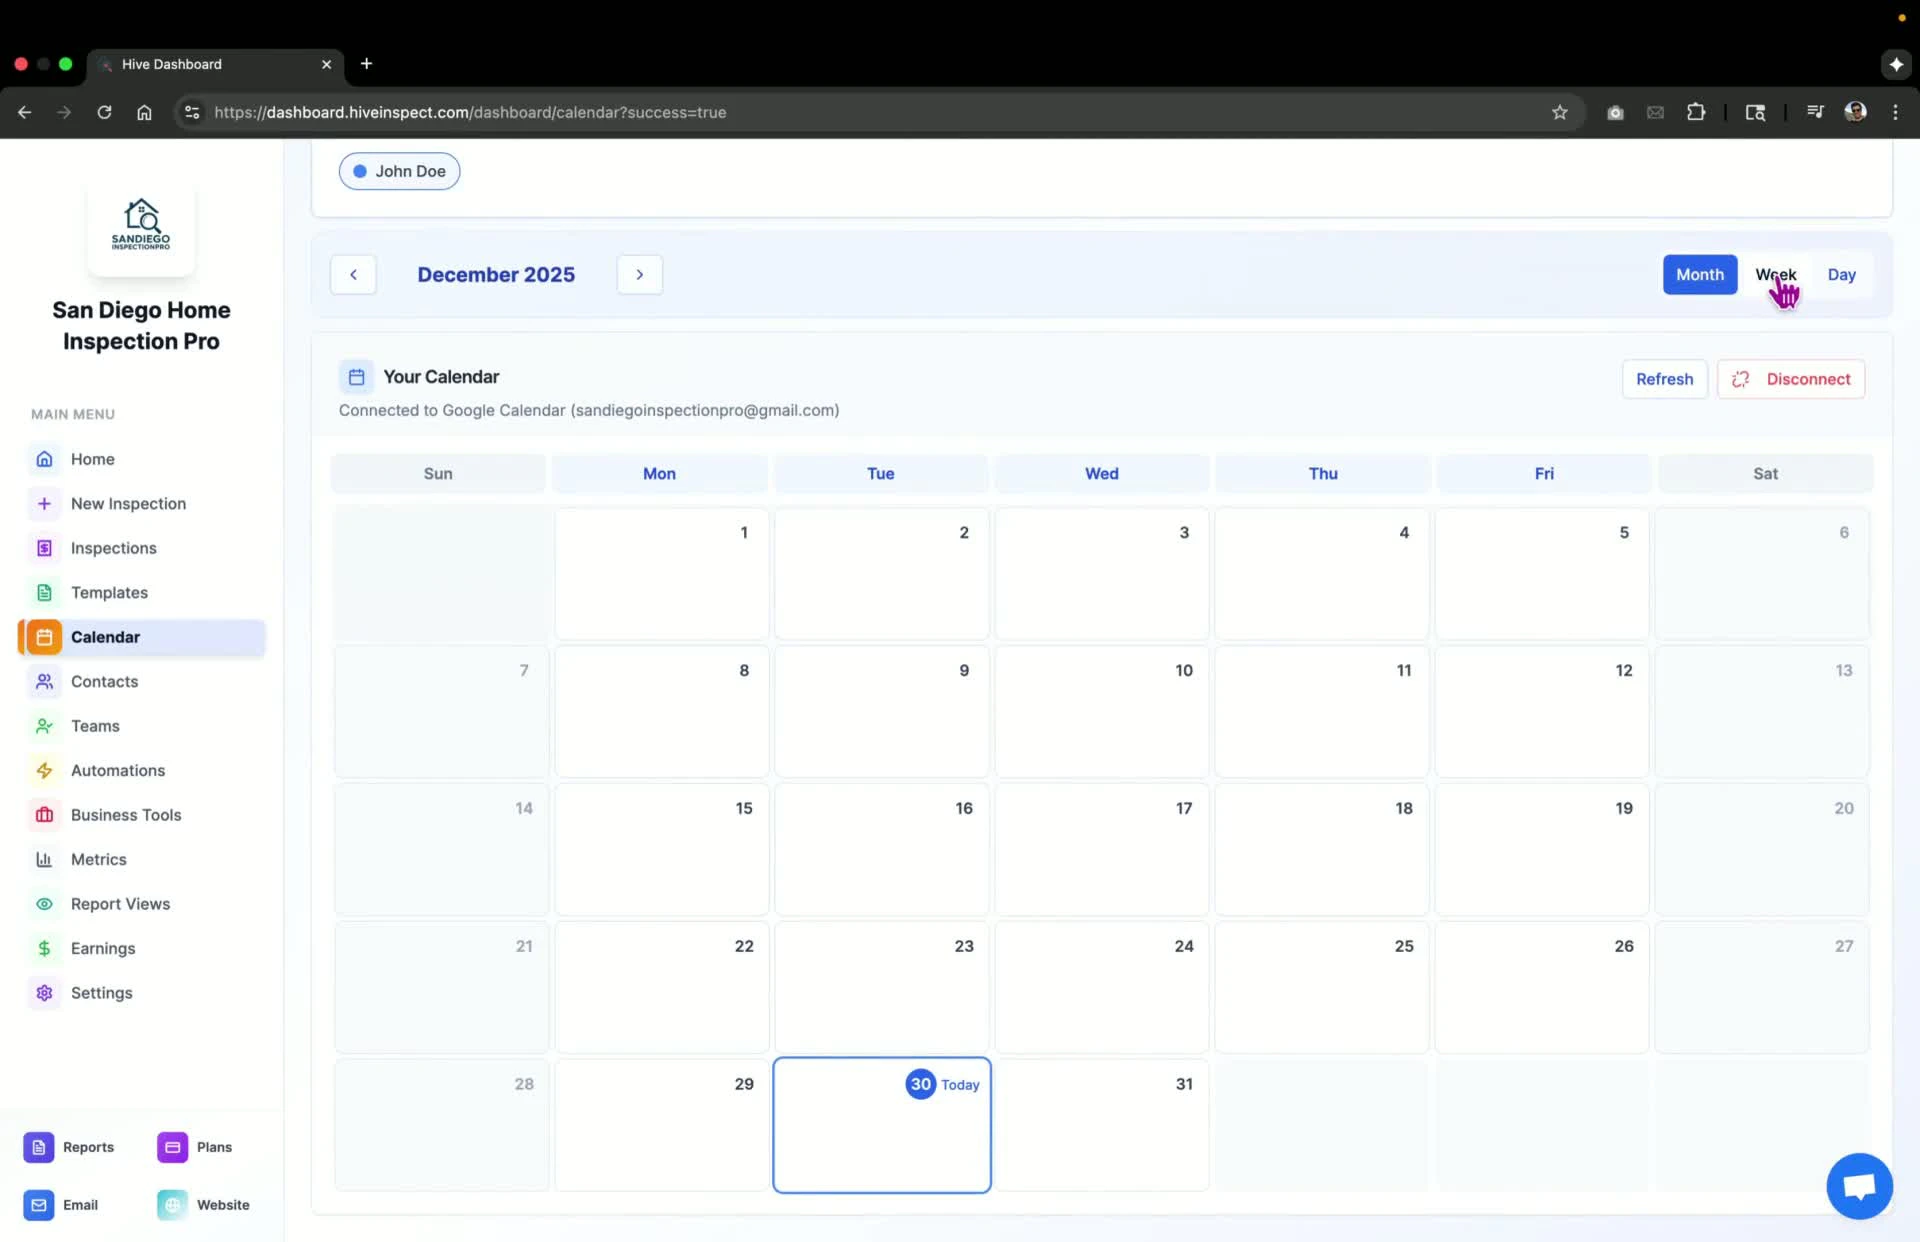Switch calendar to Day view
This screenshot has height=1242, width=1920.
click(1841, 274)
